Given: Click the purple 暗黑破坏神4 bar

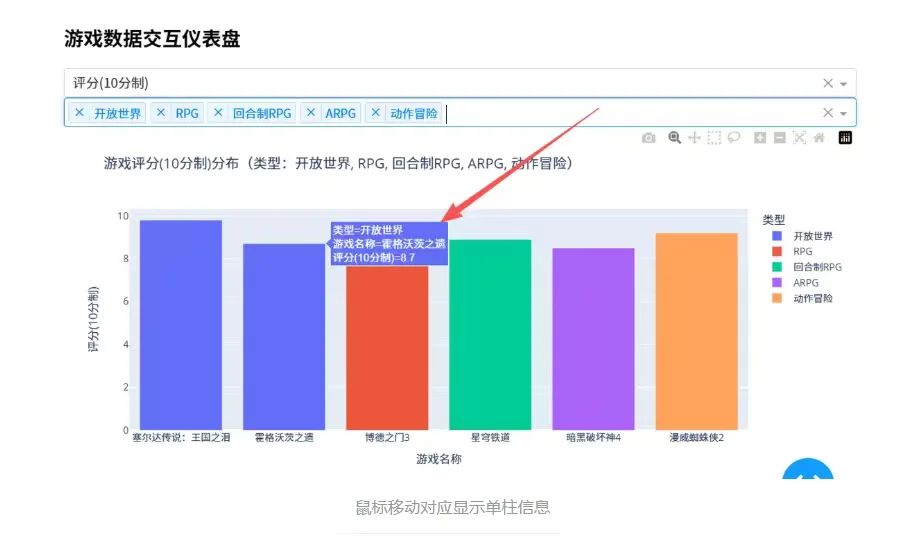Looking at the screenshot, I should coord(594,339).
